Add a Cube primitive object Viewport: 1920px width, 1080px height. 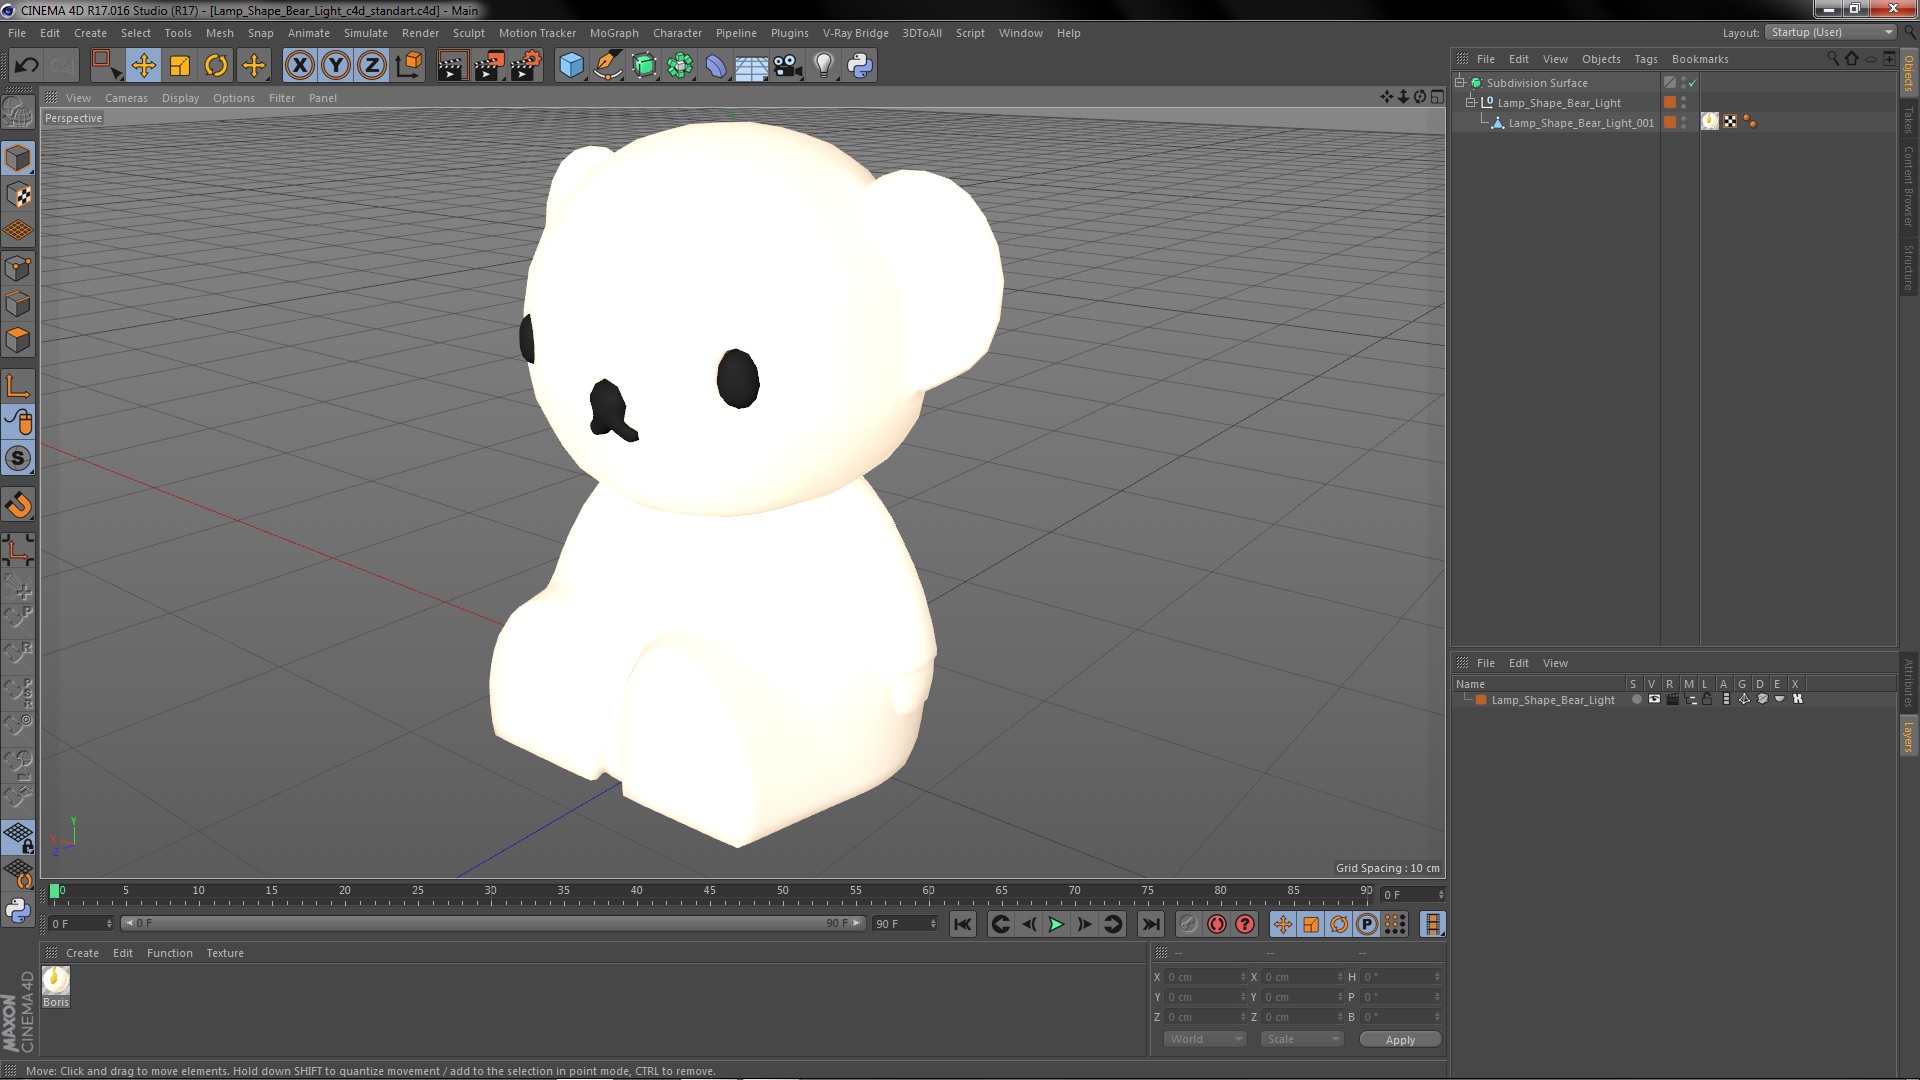571,66
